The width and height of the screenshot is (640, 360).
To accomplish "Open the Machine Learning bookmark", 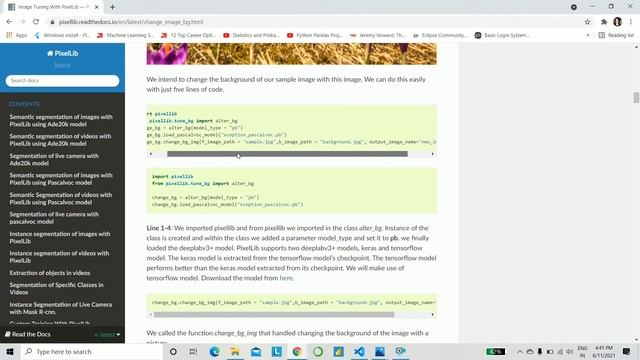I will click(125, 36).
